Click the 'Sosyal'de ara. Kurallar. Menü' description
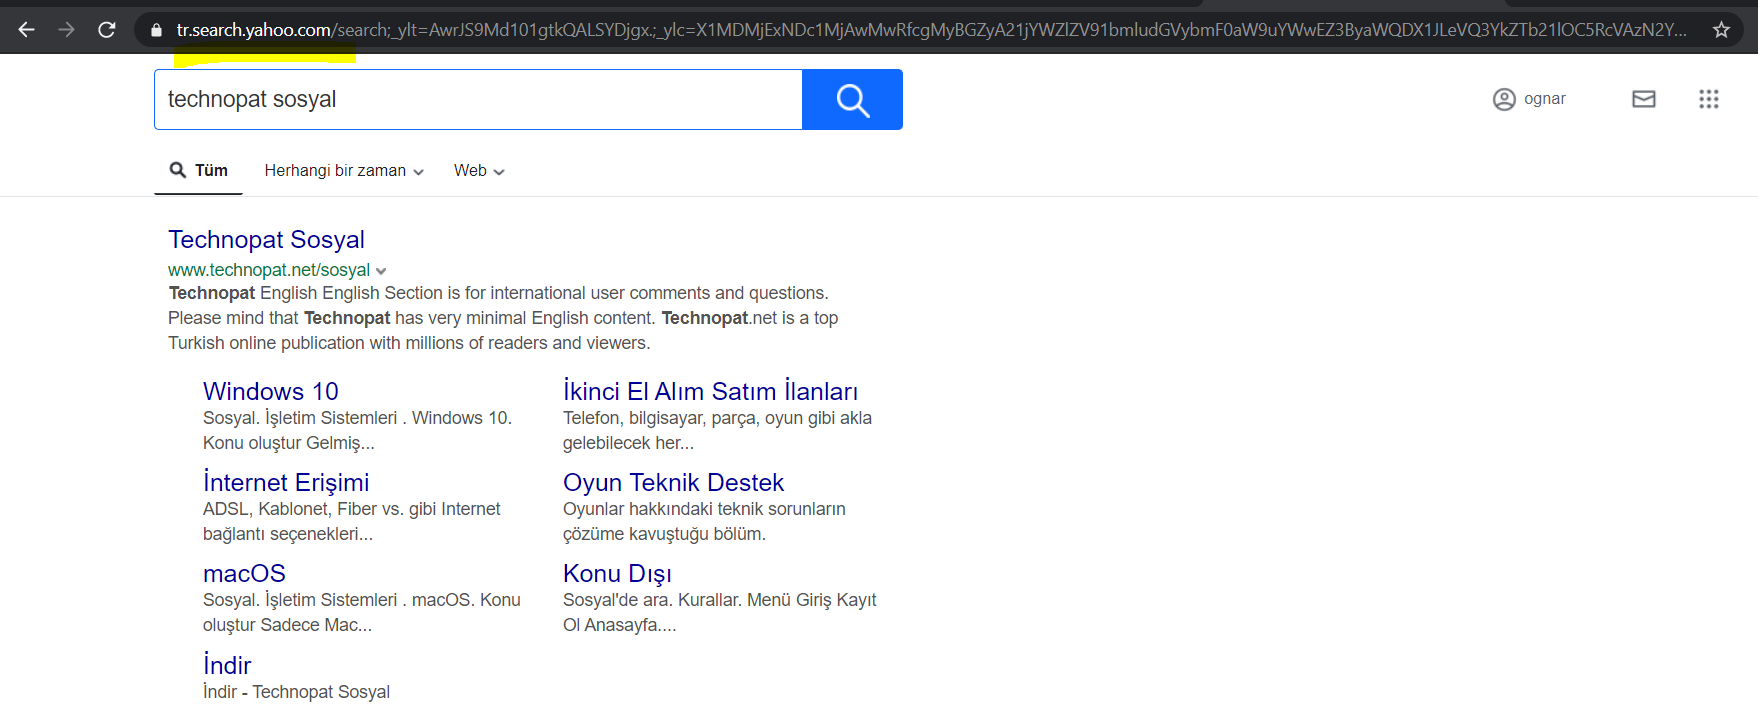The image size is (1758, 726). 719,600
